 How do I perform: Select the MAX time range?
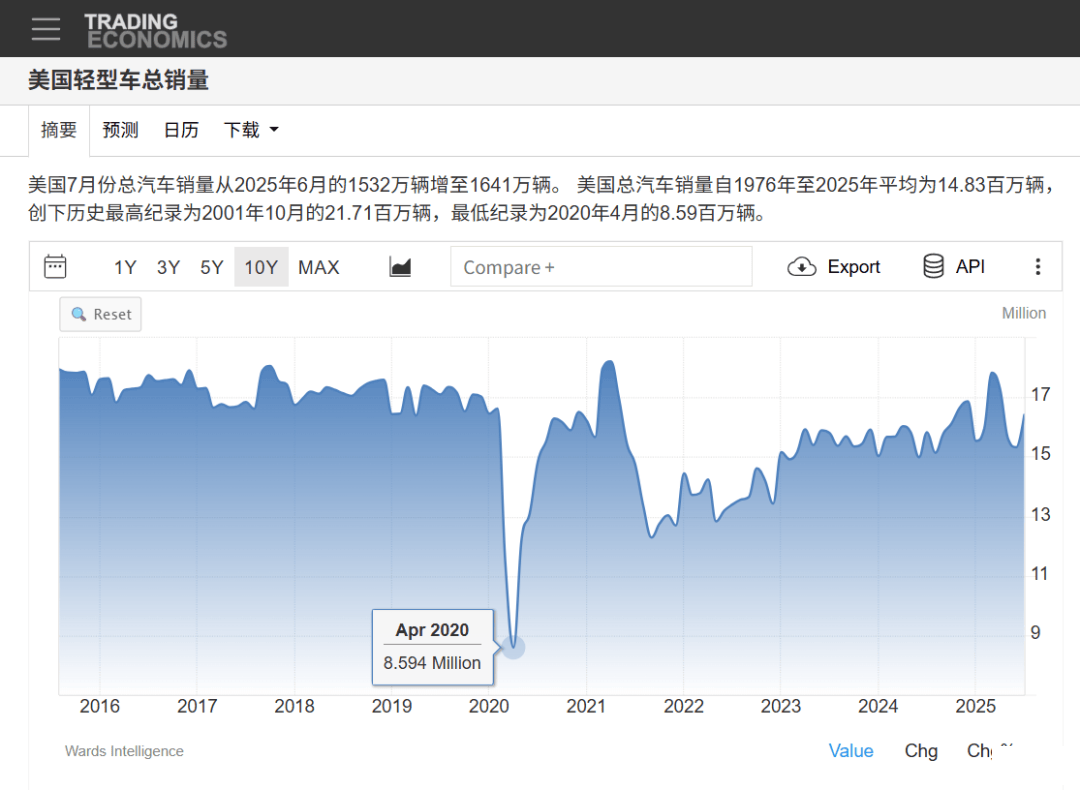(319, 267)
